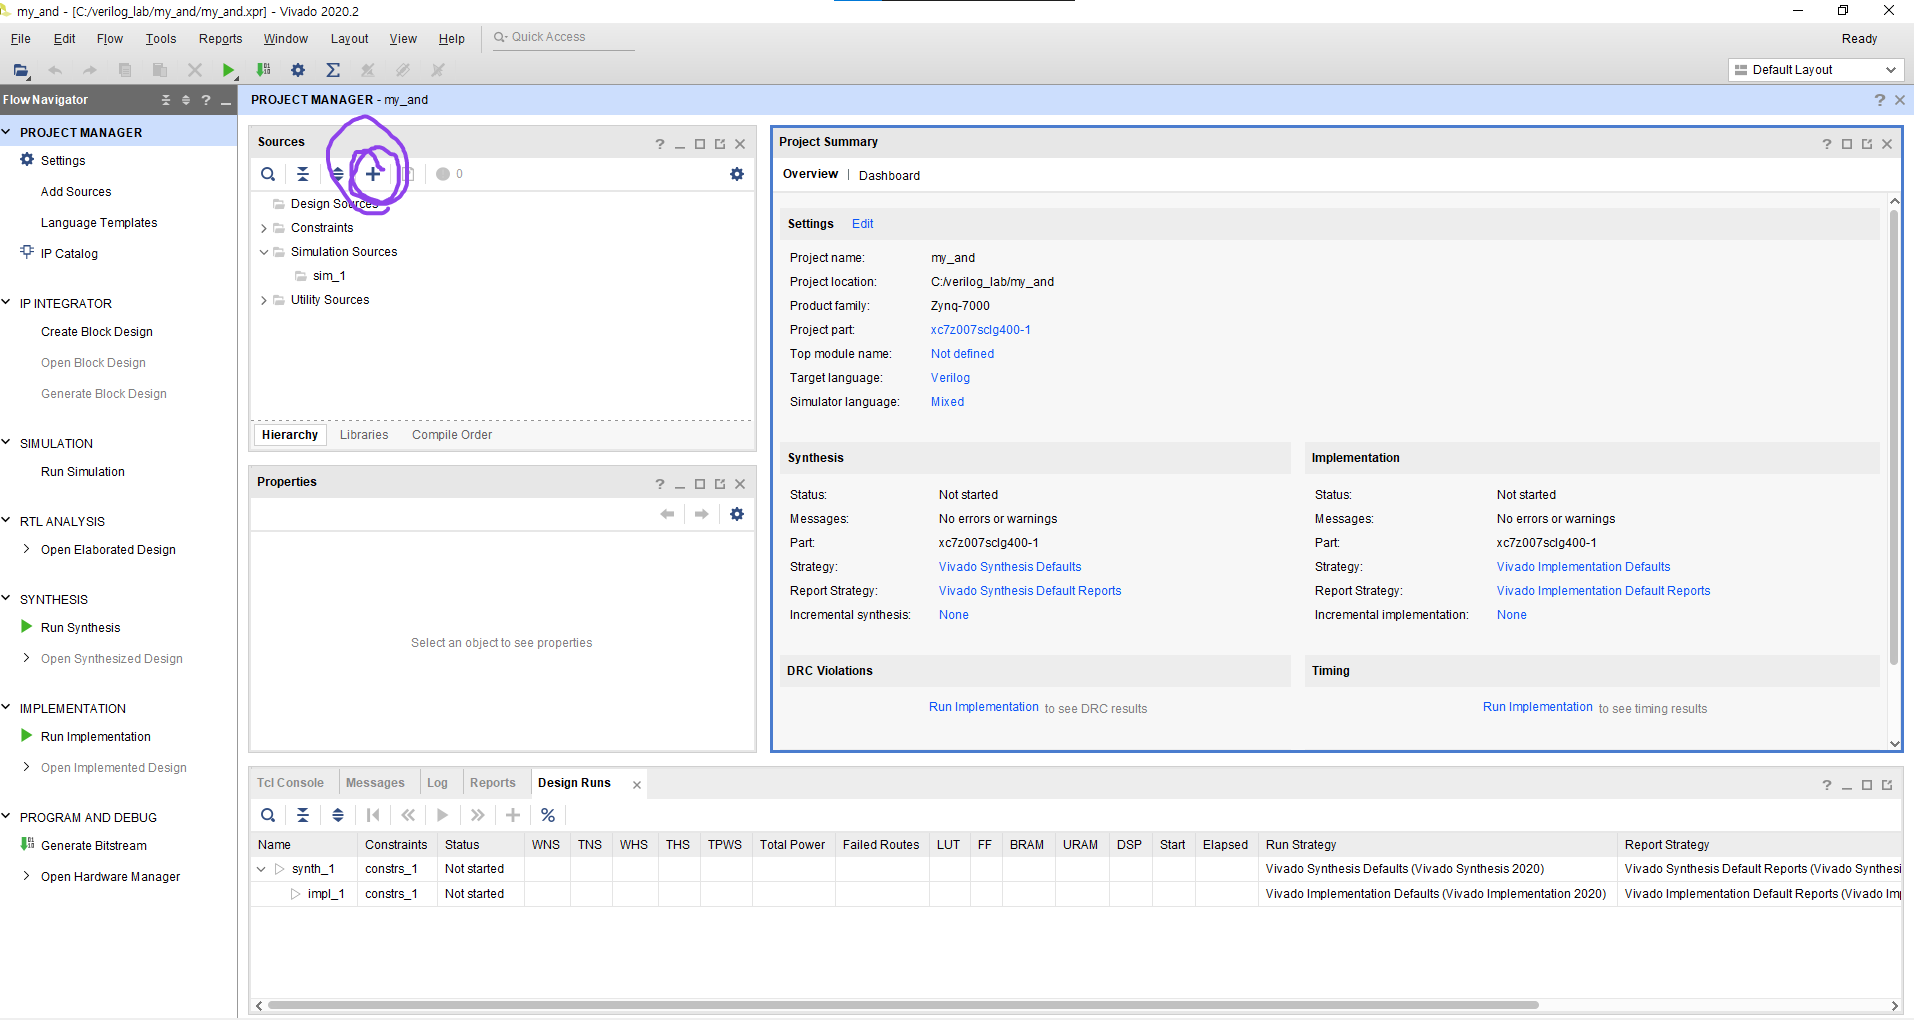Viewport: 1914px width, 1020px height.
Task: Click Generate Bitstream toolbar icon
Action: [x=263, y=70]
